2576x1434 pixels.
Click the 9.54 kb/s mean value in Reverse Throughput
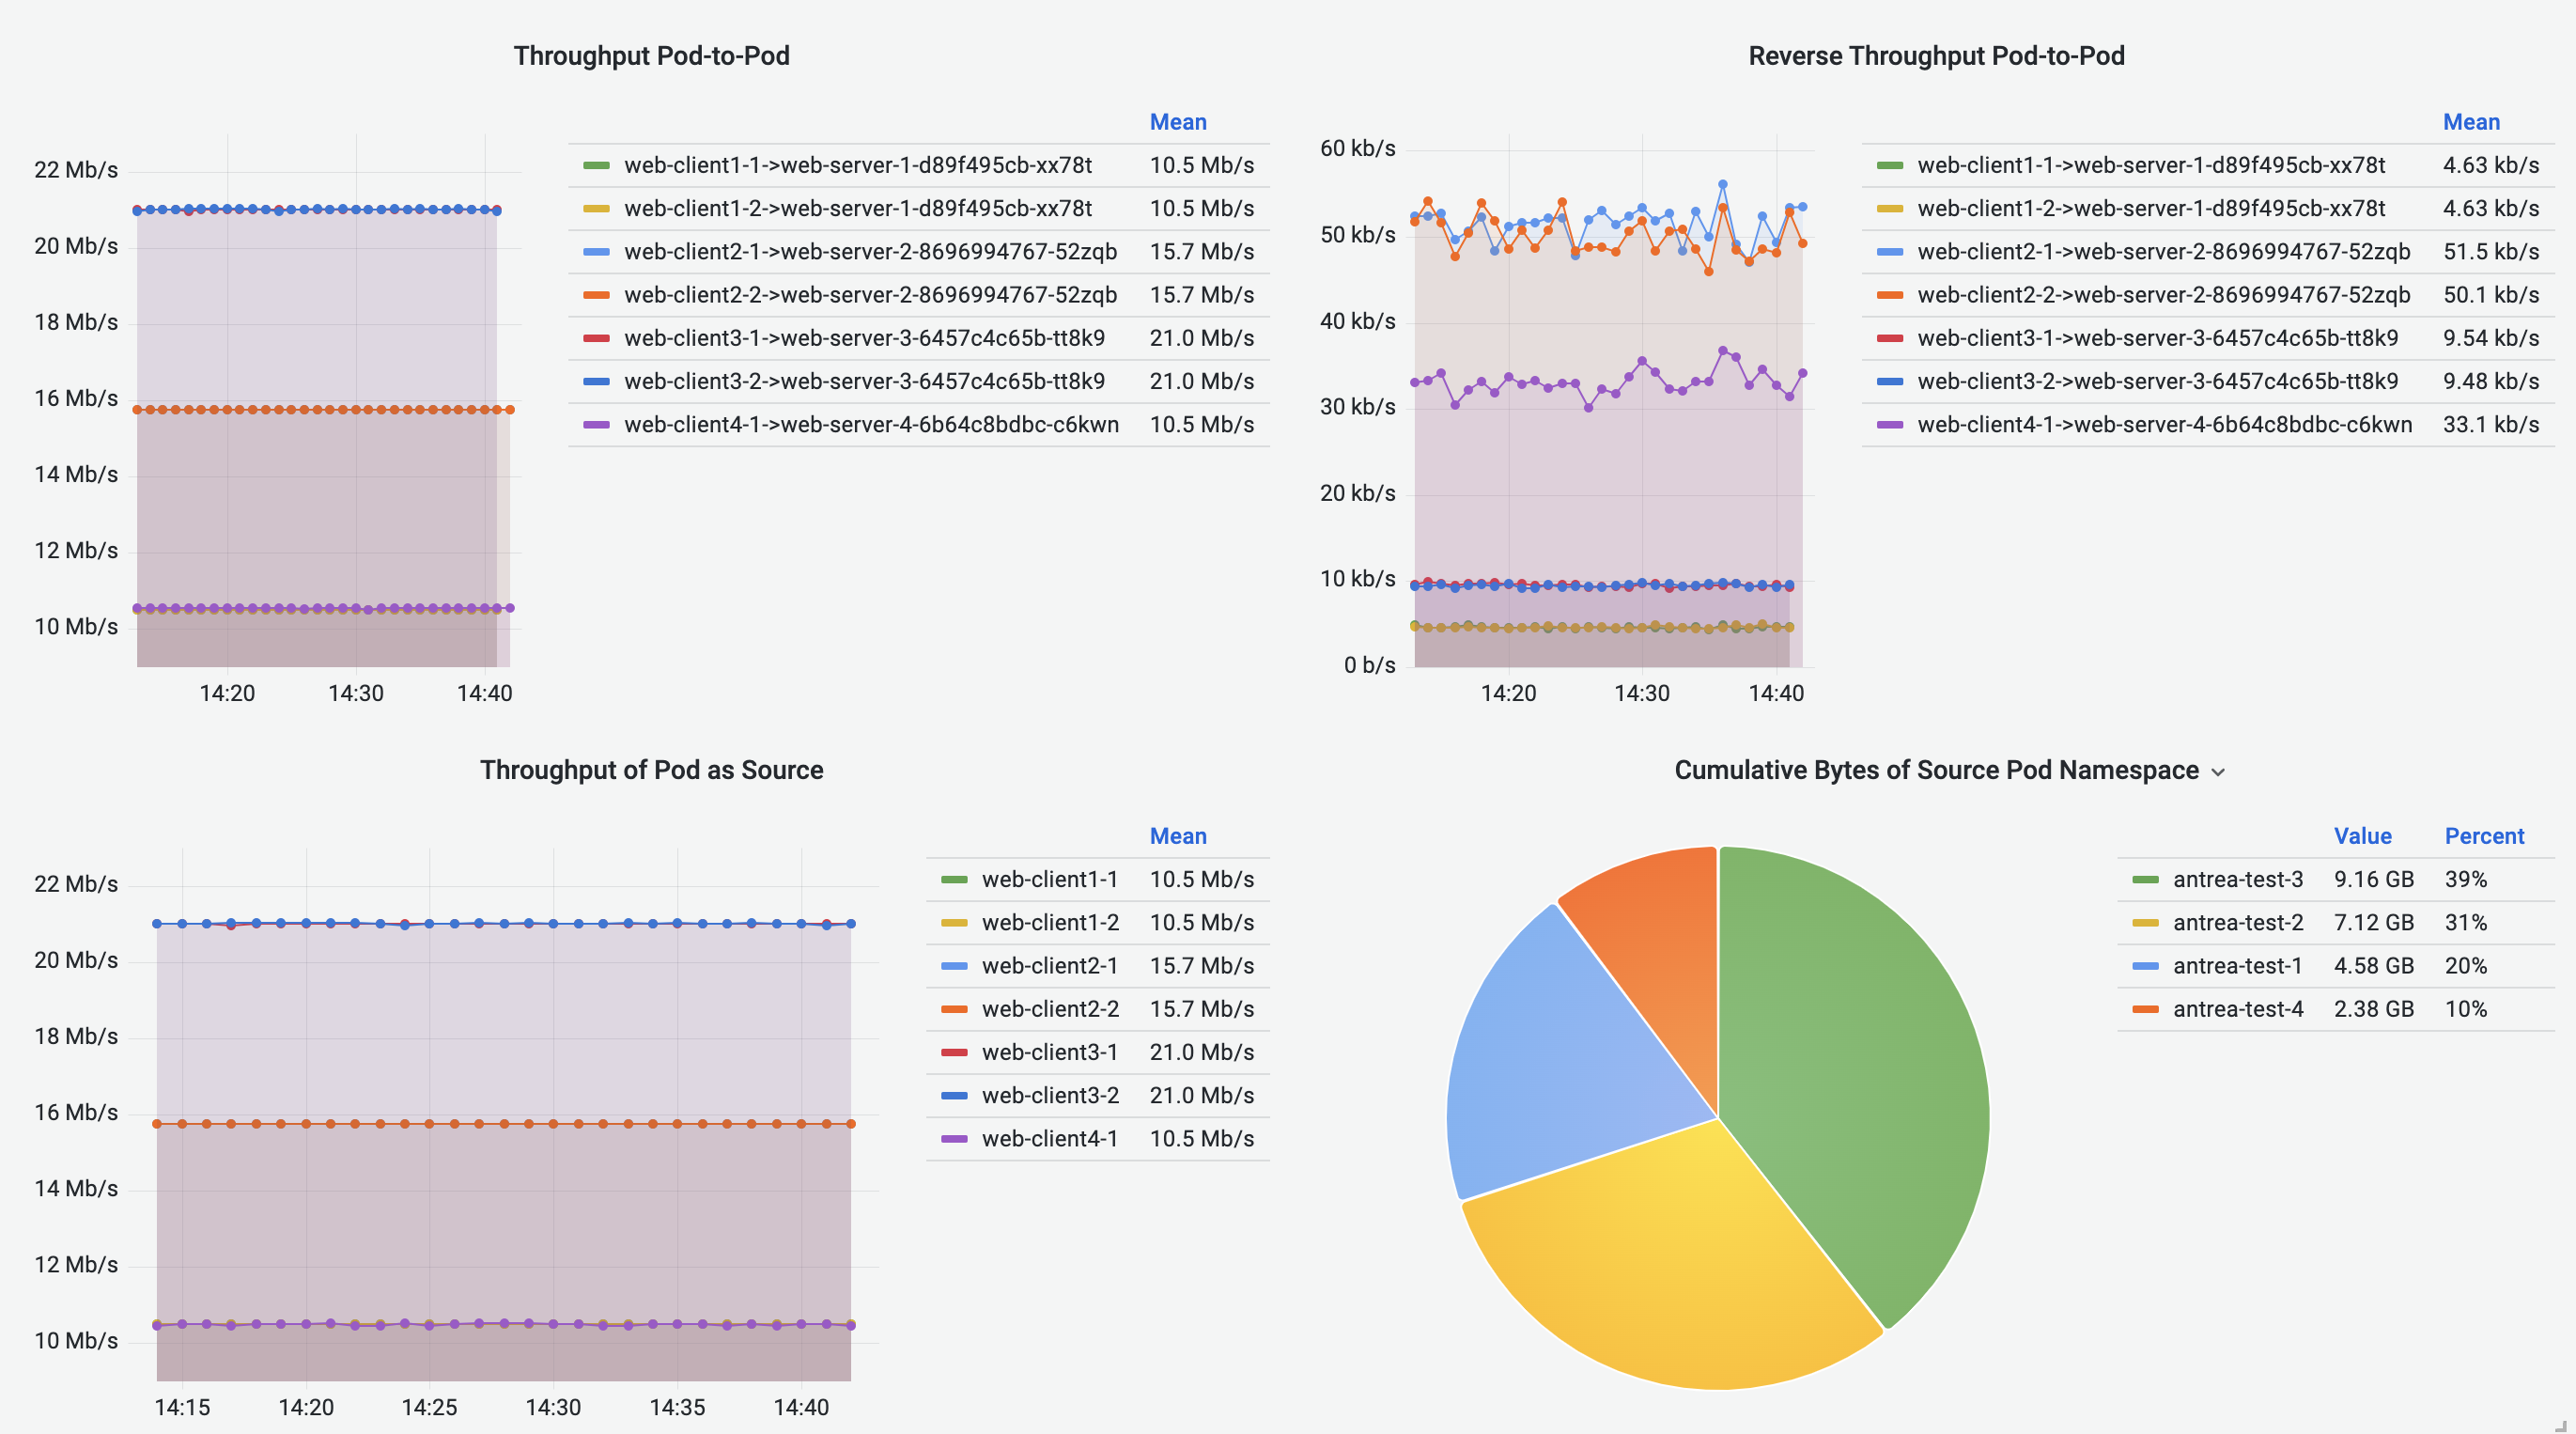2490,338
